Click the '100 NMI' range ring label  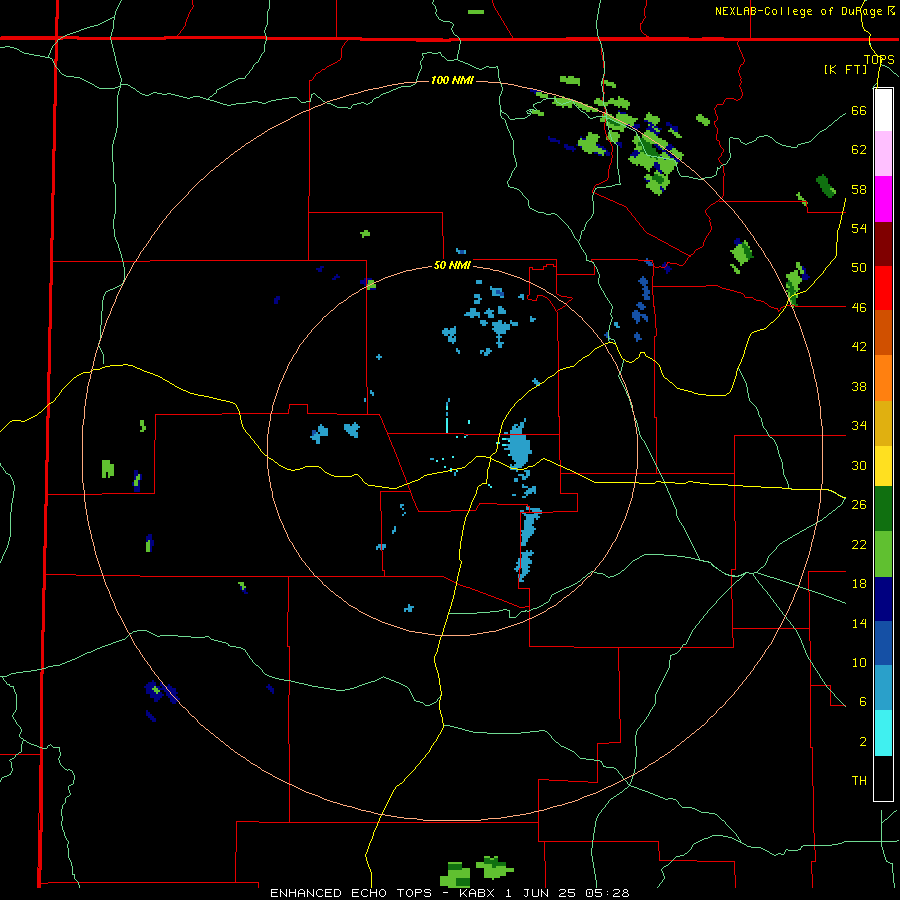[x=452, y=80]
